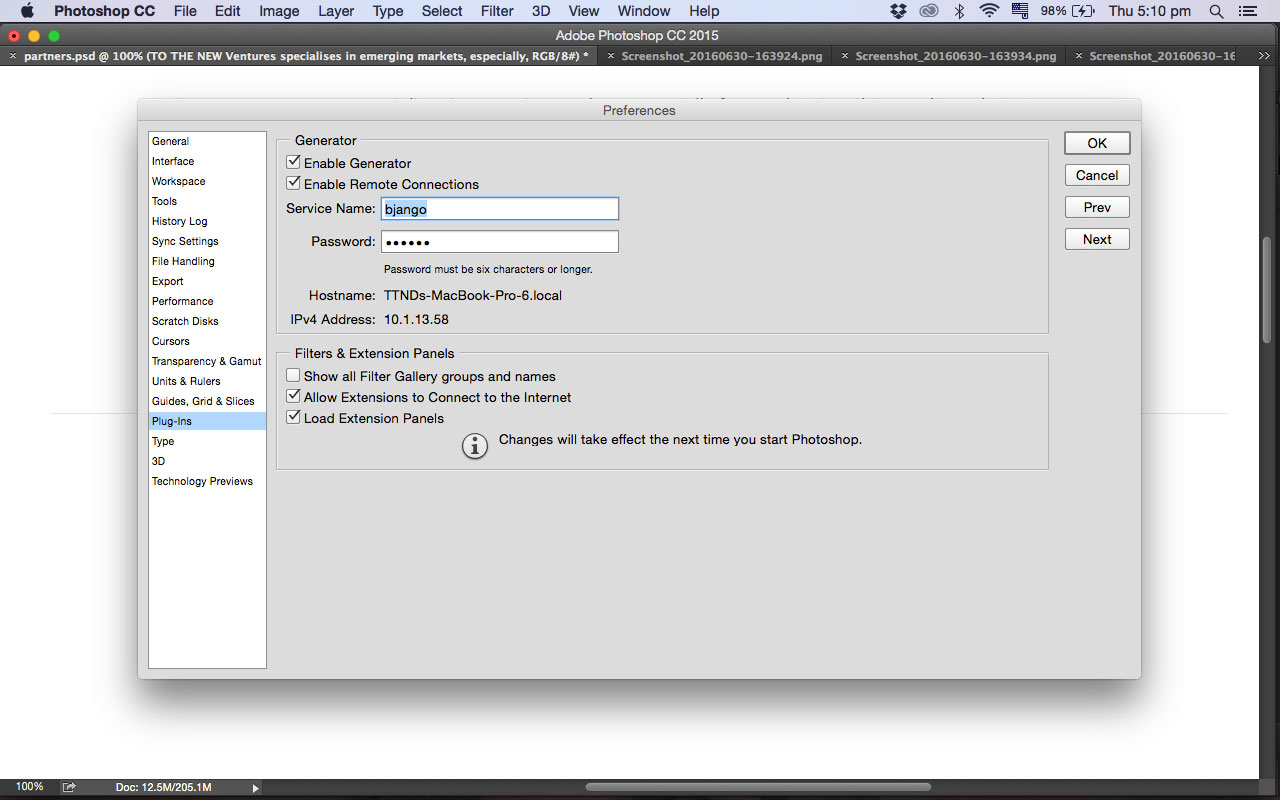Screen dimensions: 1280x800
Task: Close the partners.psd document tab
Action: coord(13,56)
